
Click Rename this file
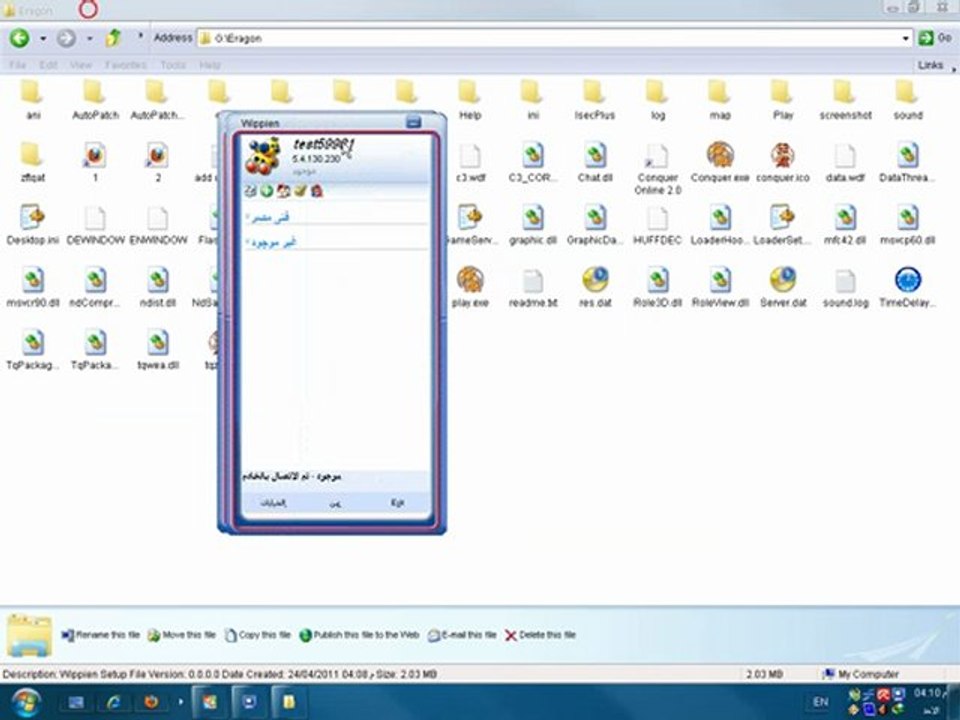(100, 635)
